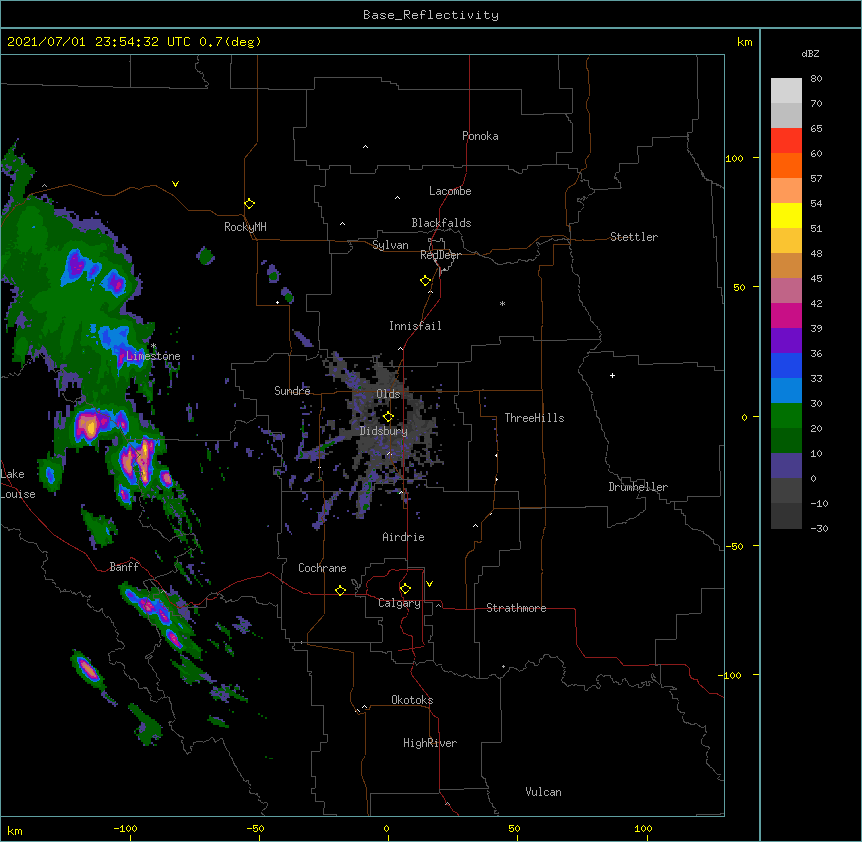Click the -30 value in the dBZ legend
The width and height of the screenshot is (862, 842).
tap(819, 528)
